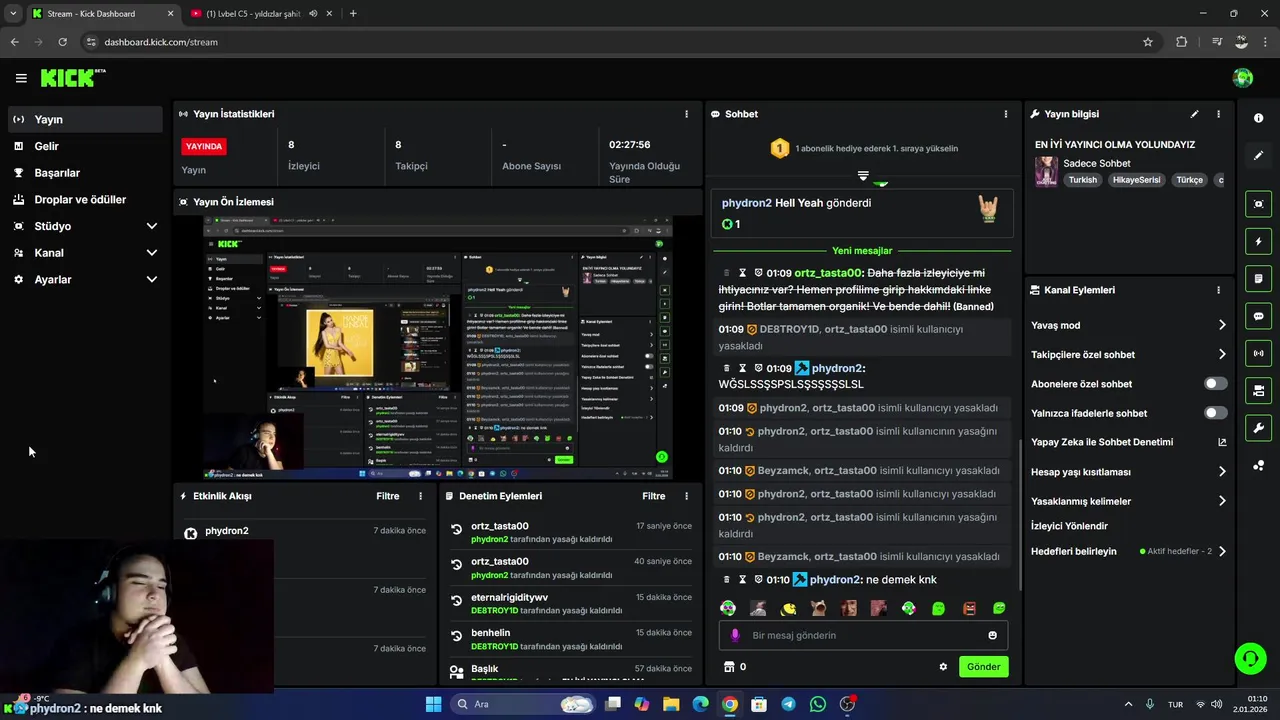The width and height of the screenshot is (1280, 720).
Task: Open Hesap yaşı kısıtlaması options
Action: [x=1129, y=472]
